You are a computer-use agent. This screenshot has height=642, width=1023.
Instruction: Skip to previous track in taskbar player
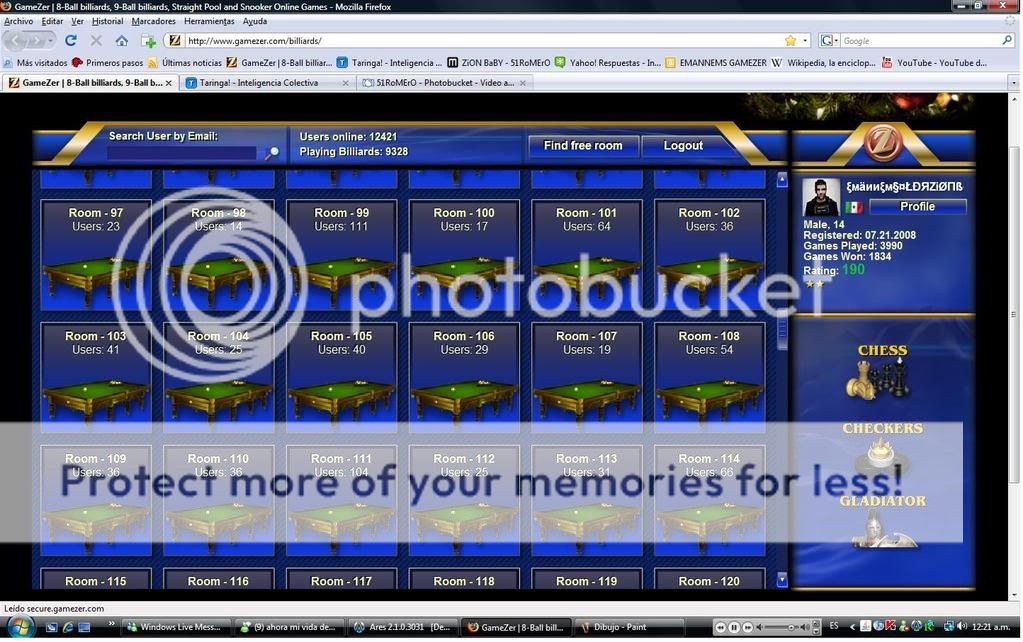point(720,628)
